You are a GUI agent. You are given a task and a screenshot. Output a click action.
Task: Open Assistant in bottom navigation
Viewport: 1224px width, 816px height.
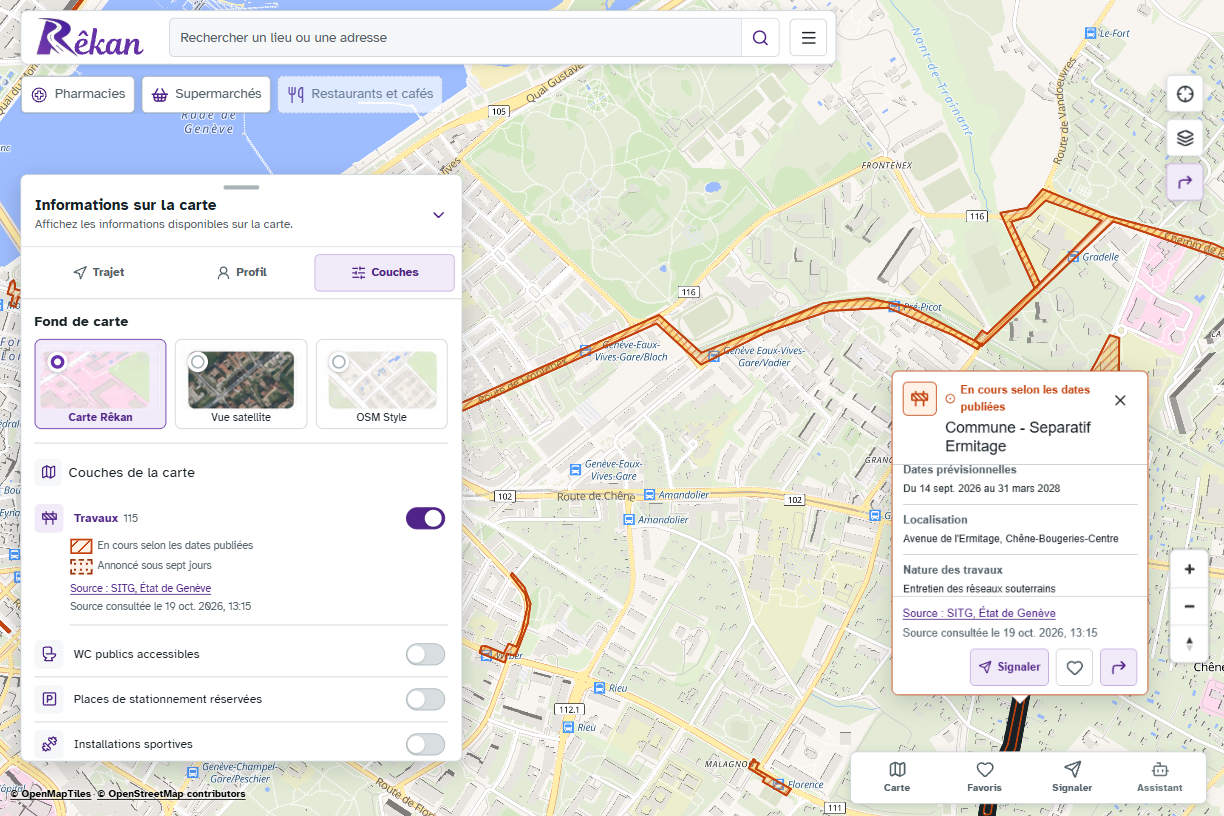1159,777
